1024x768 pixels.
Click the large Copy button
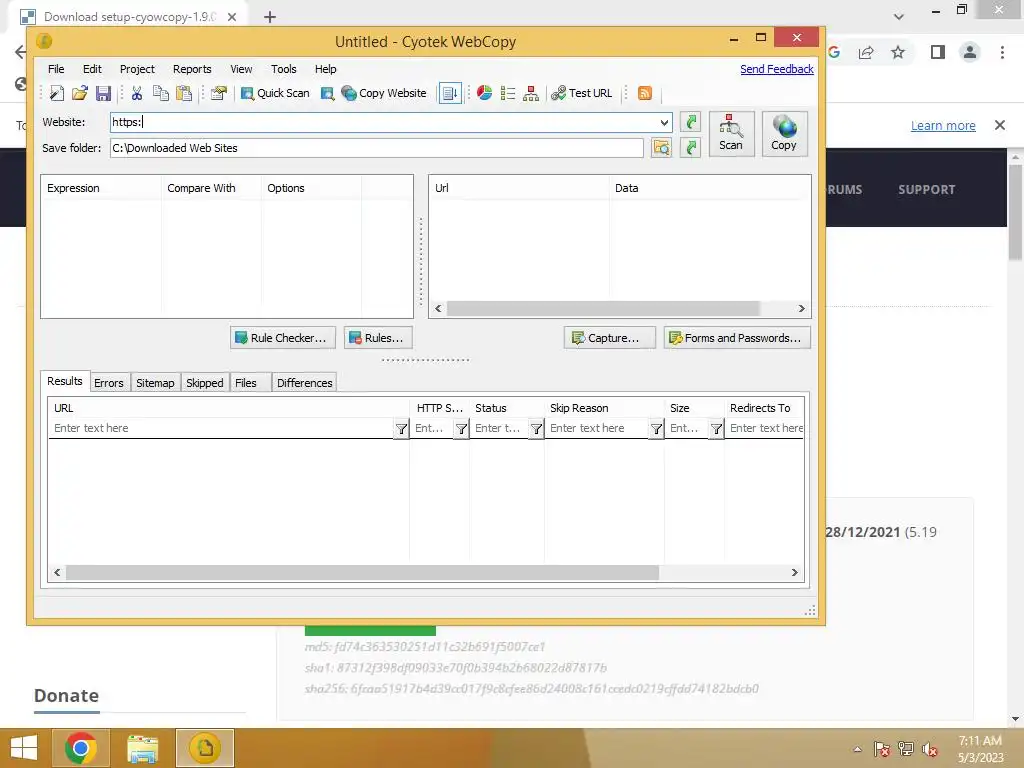(784, 134)
